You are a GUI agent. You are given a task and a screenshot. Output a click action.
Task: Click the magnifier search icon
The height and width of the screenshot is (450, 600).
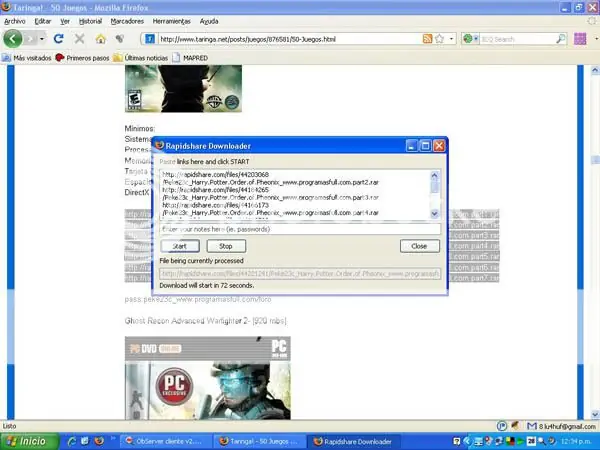pyautogui.click(x=561, y=39)
